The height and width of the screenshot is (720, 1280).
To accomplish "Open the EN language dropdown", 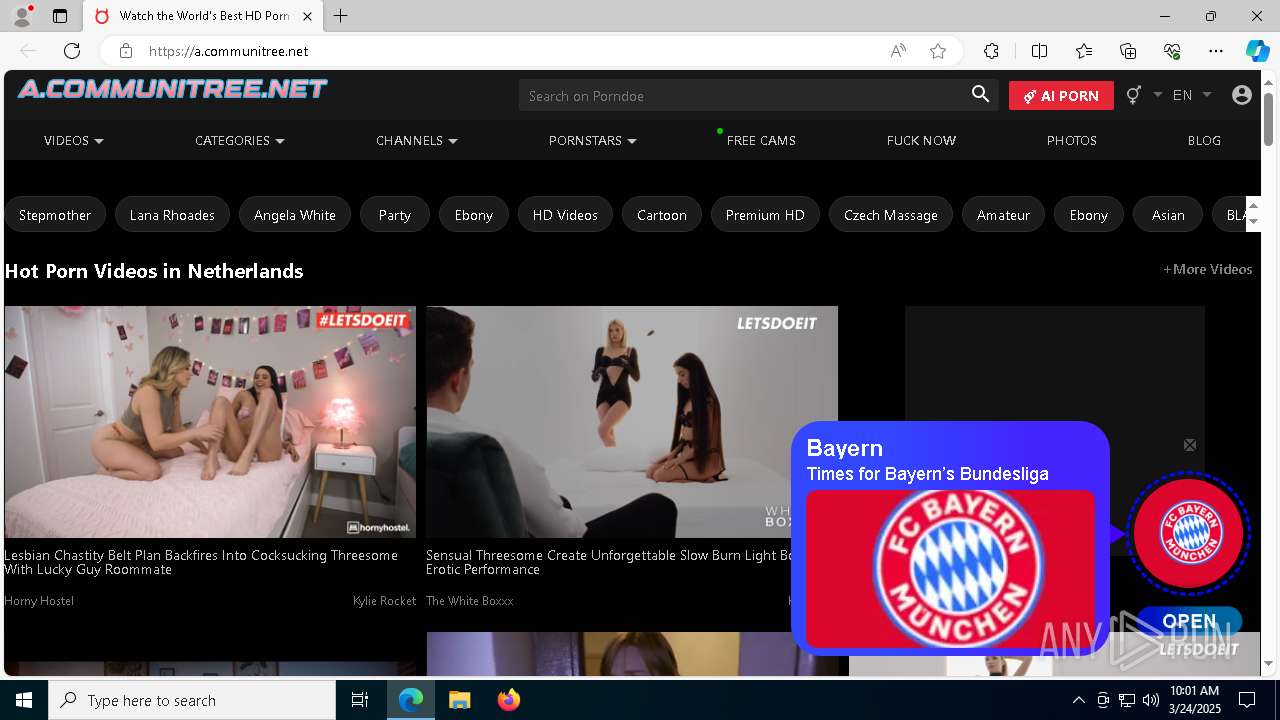I will tap(1191, 95).
